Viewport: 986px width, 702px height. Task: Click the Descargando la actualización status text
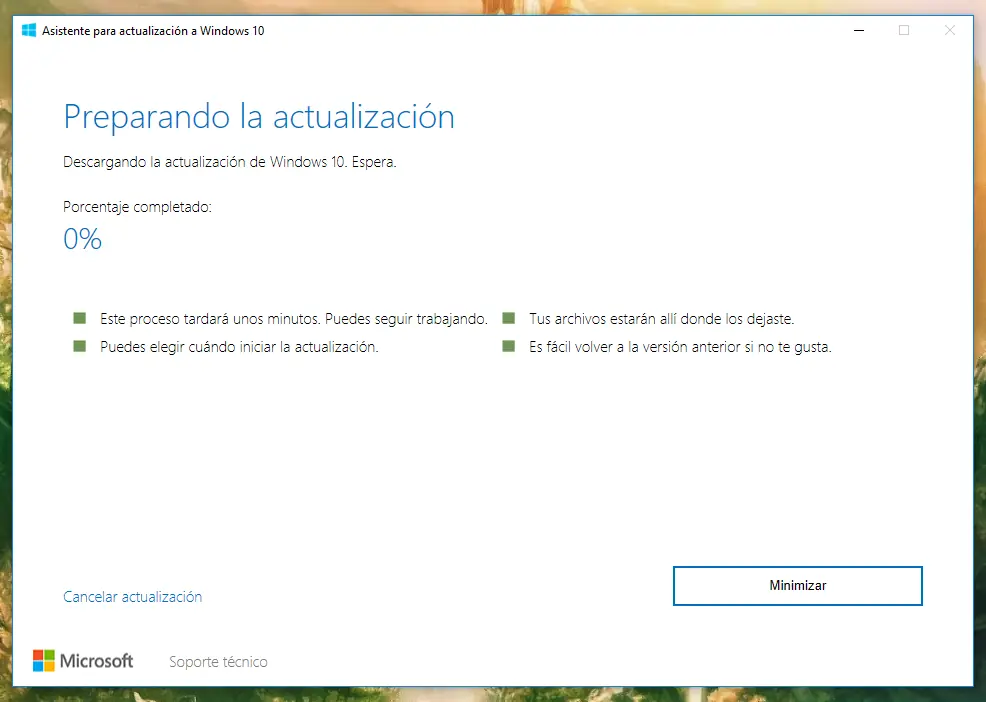point(230,161)
